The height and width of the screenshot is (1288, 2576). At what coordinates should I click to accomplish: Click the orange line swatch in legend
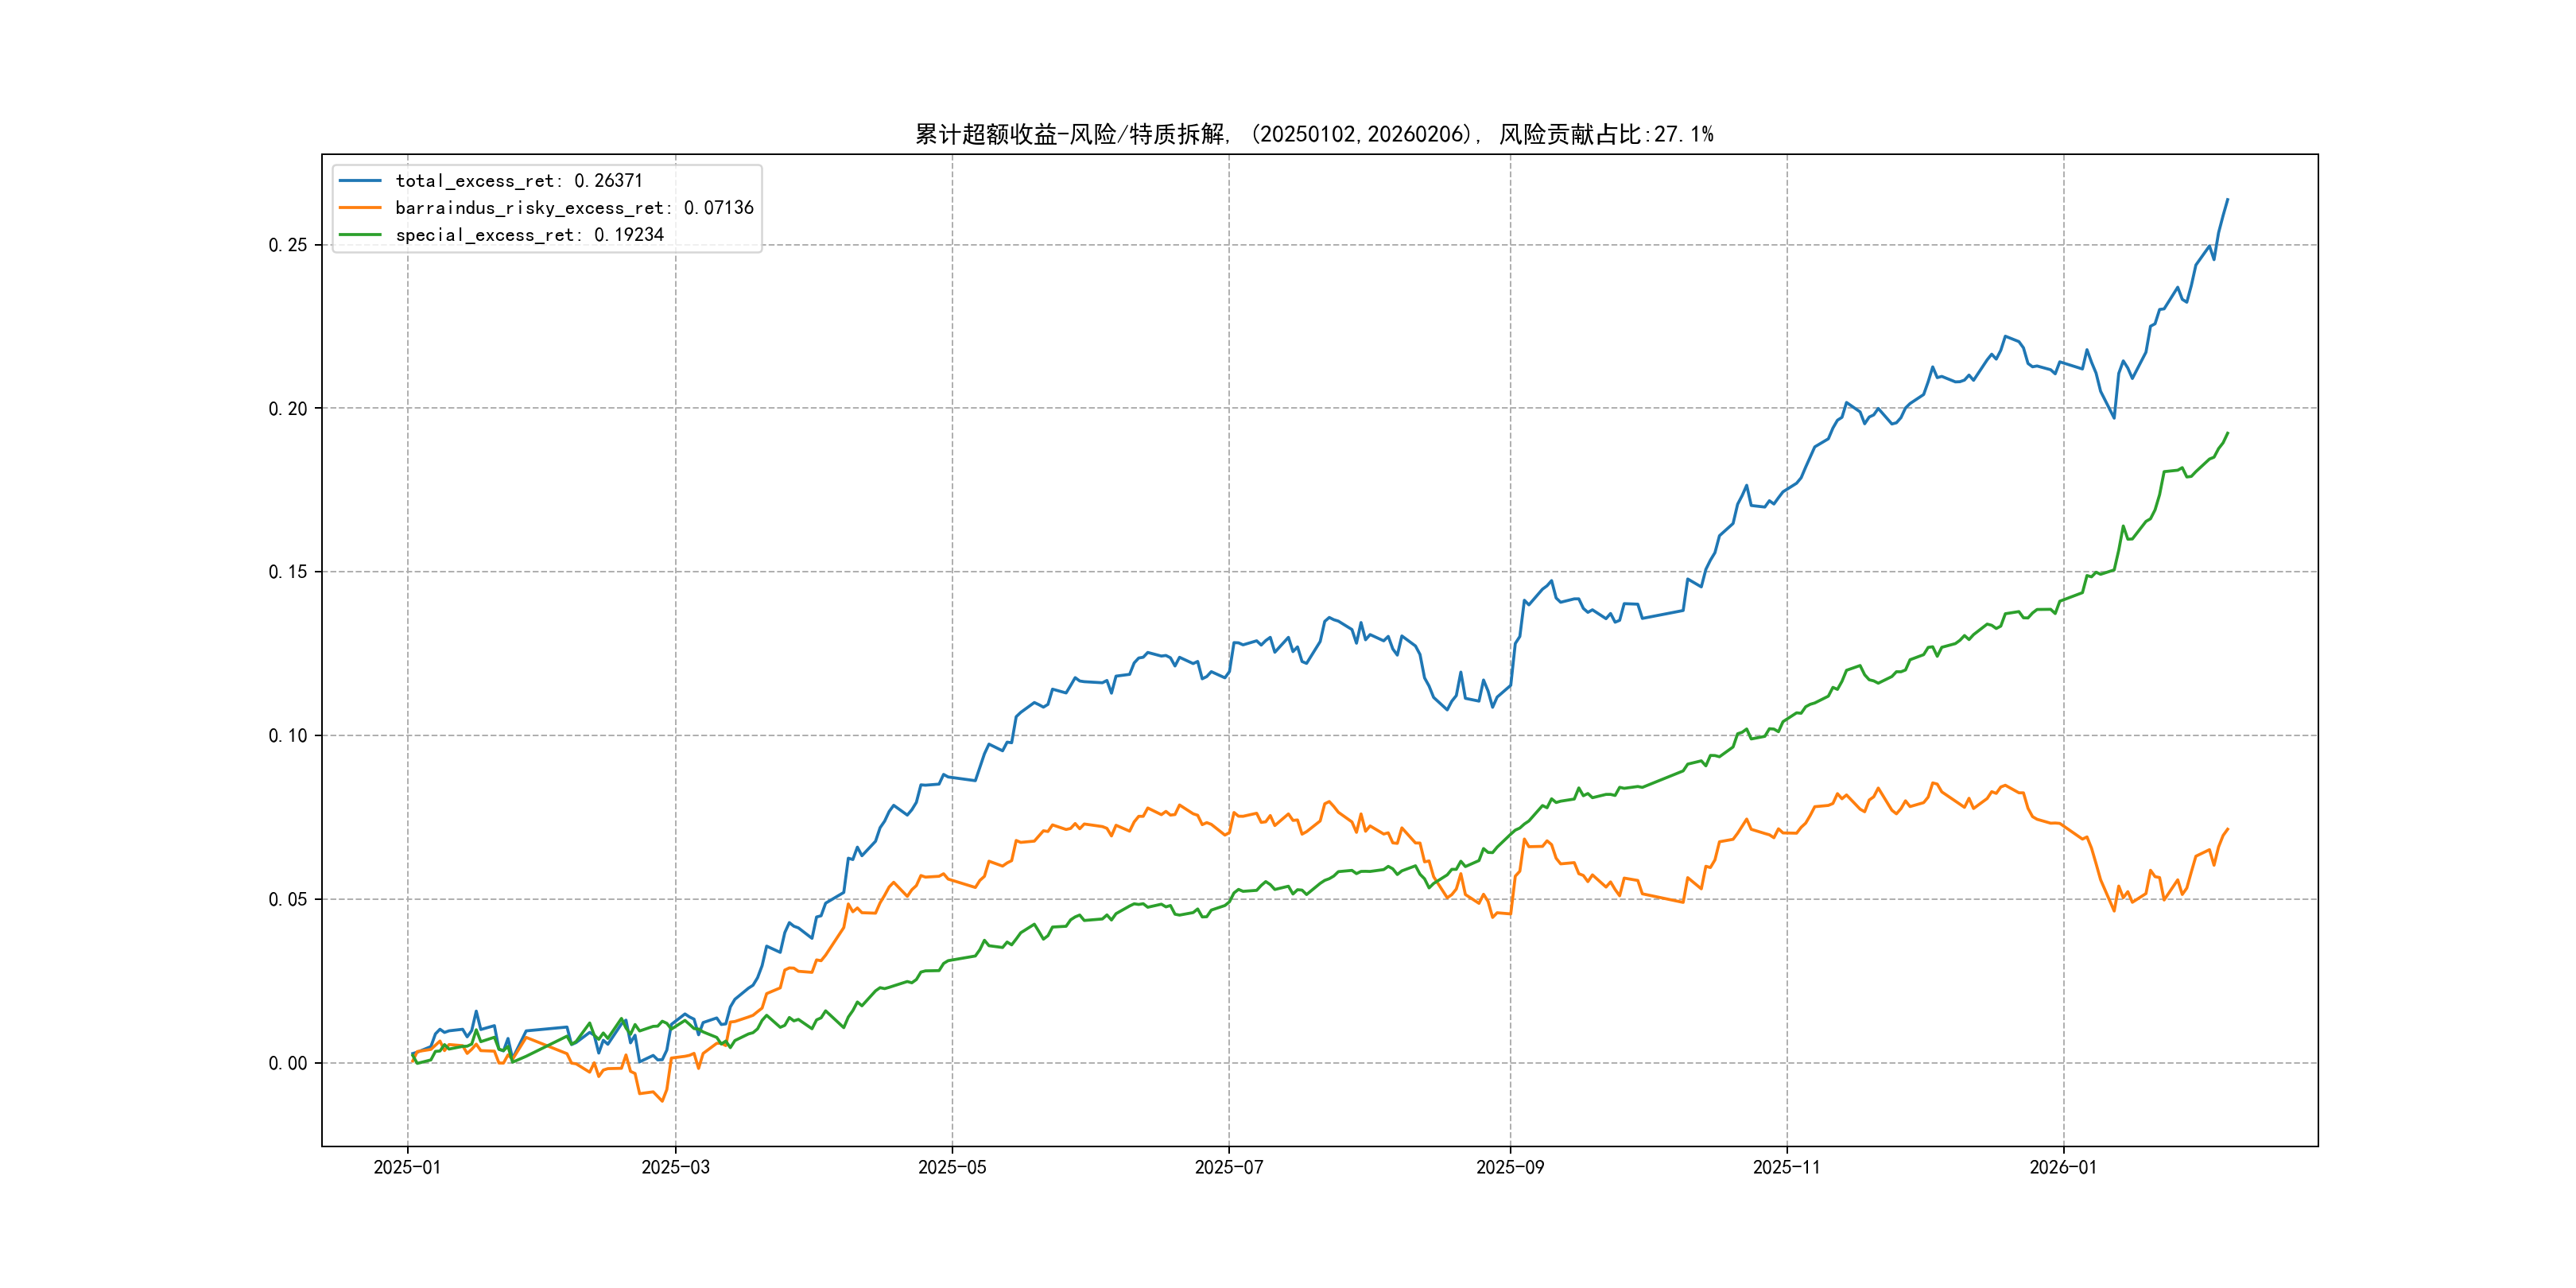[360, 208]
